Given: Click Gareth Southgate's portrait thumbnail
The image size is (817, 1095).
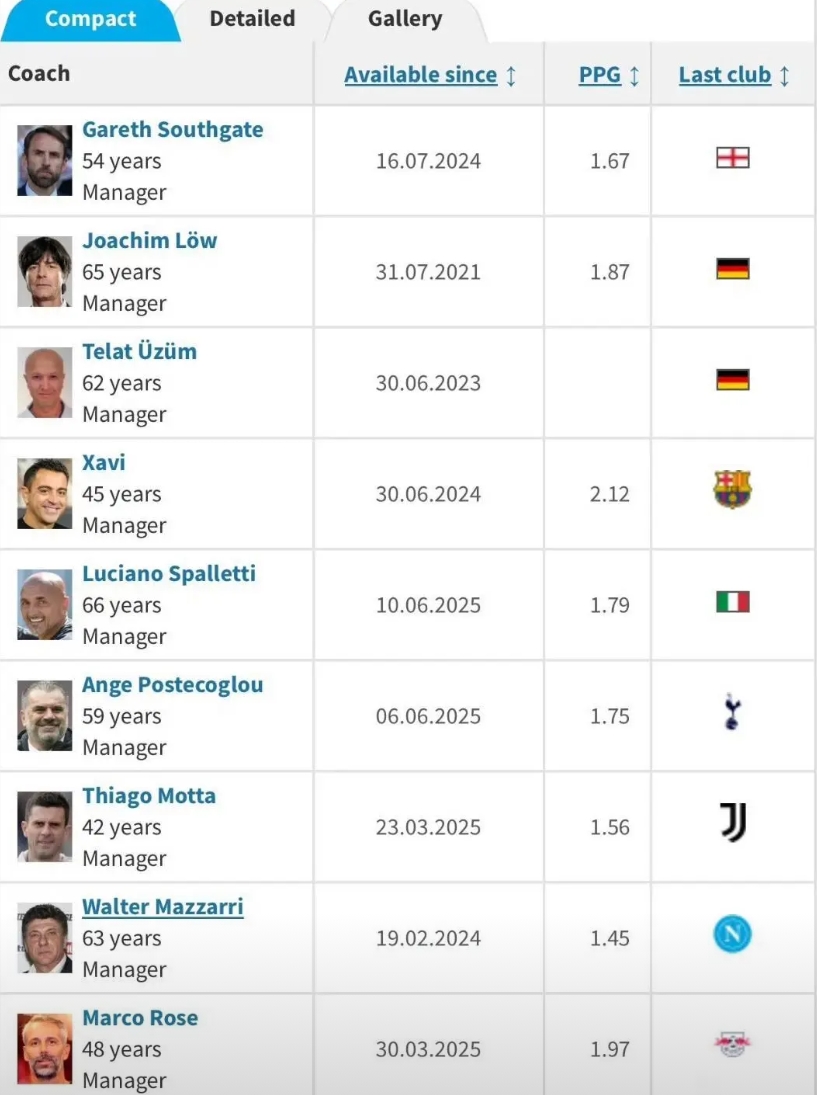Looking at the screenshot, I should point(45,160).
